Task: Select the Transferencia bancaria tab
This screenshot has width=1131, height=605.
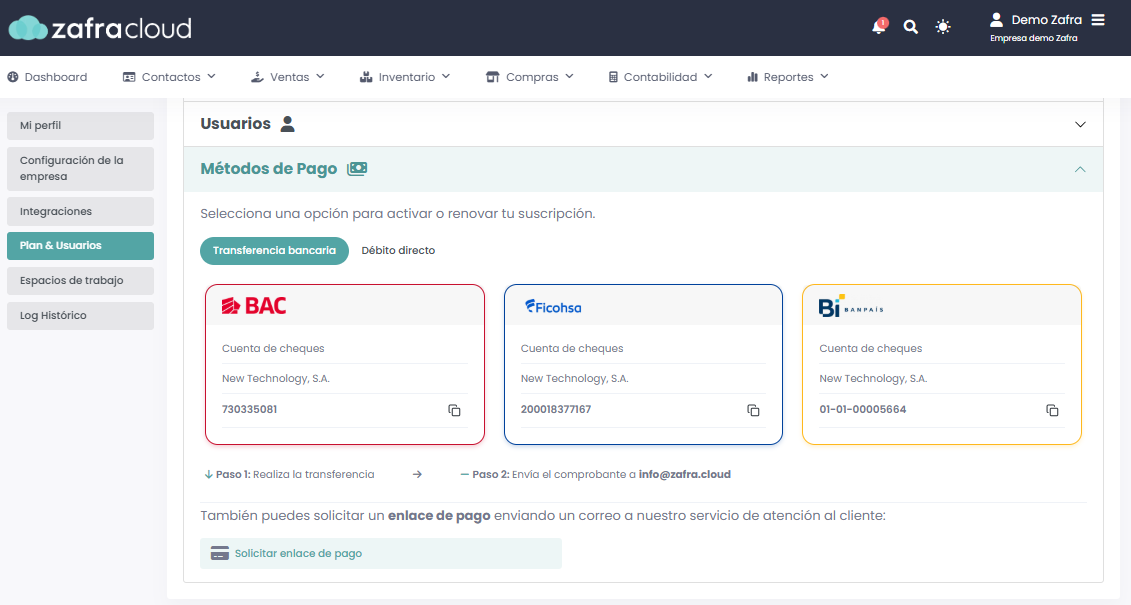Action: tap(274, 251)
